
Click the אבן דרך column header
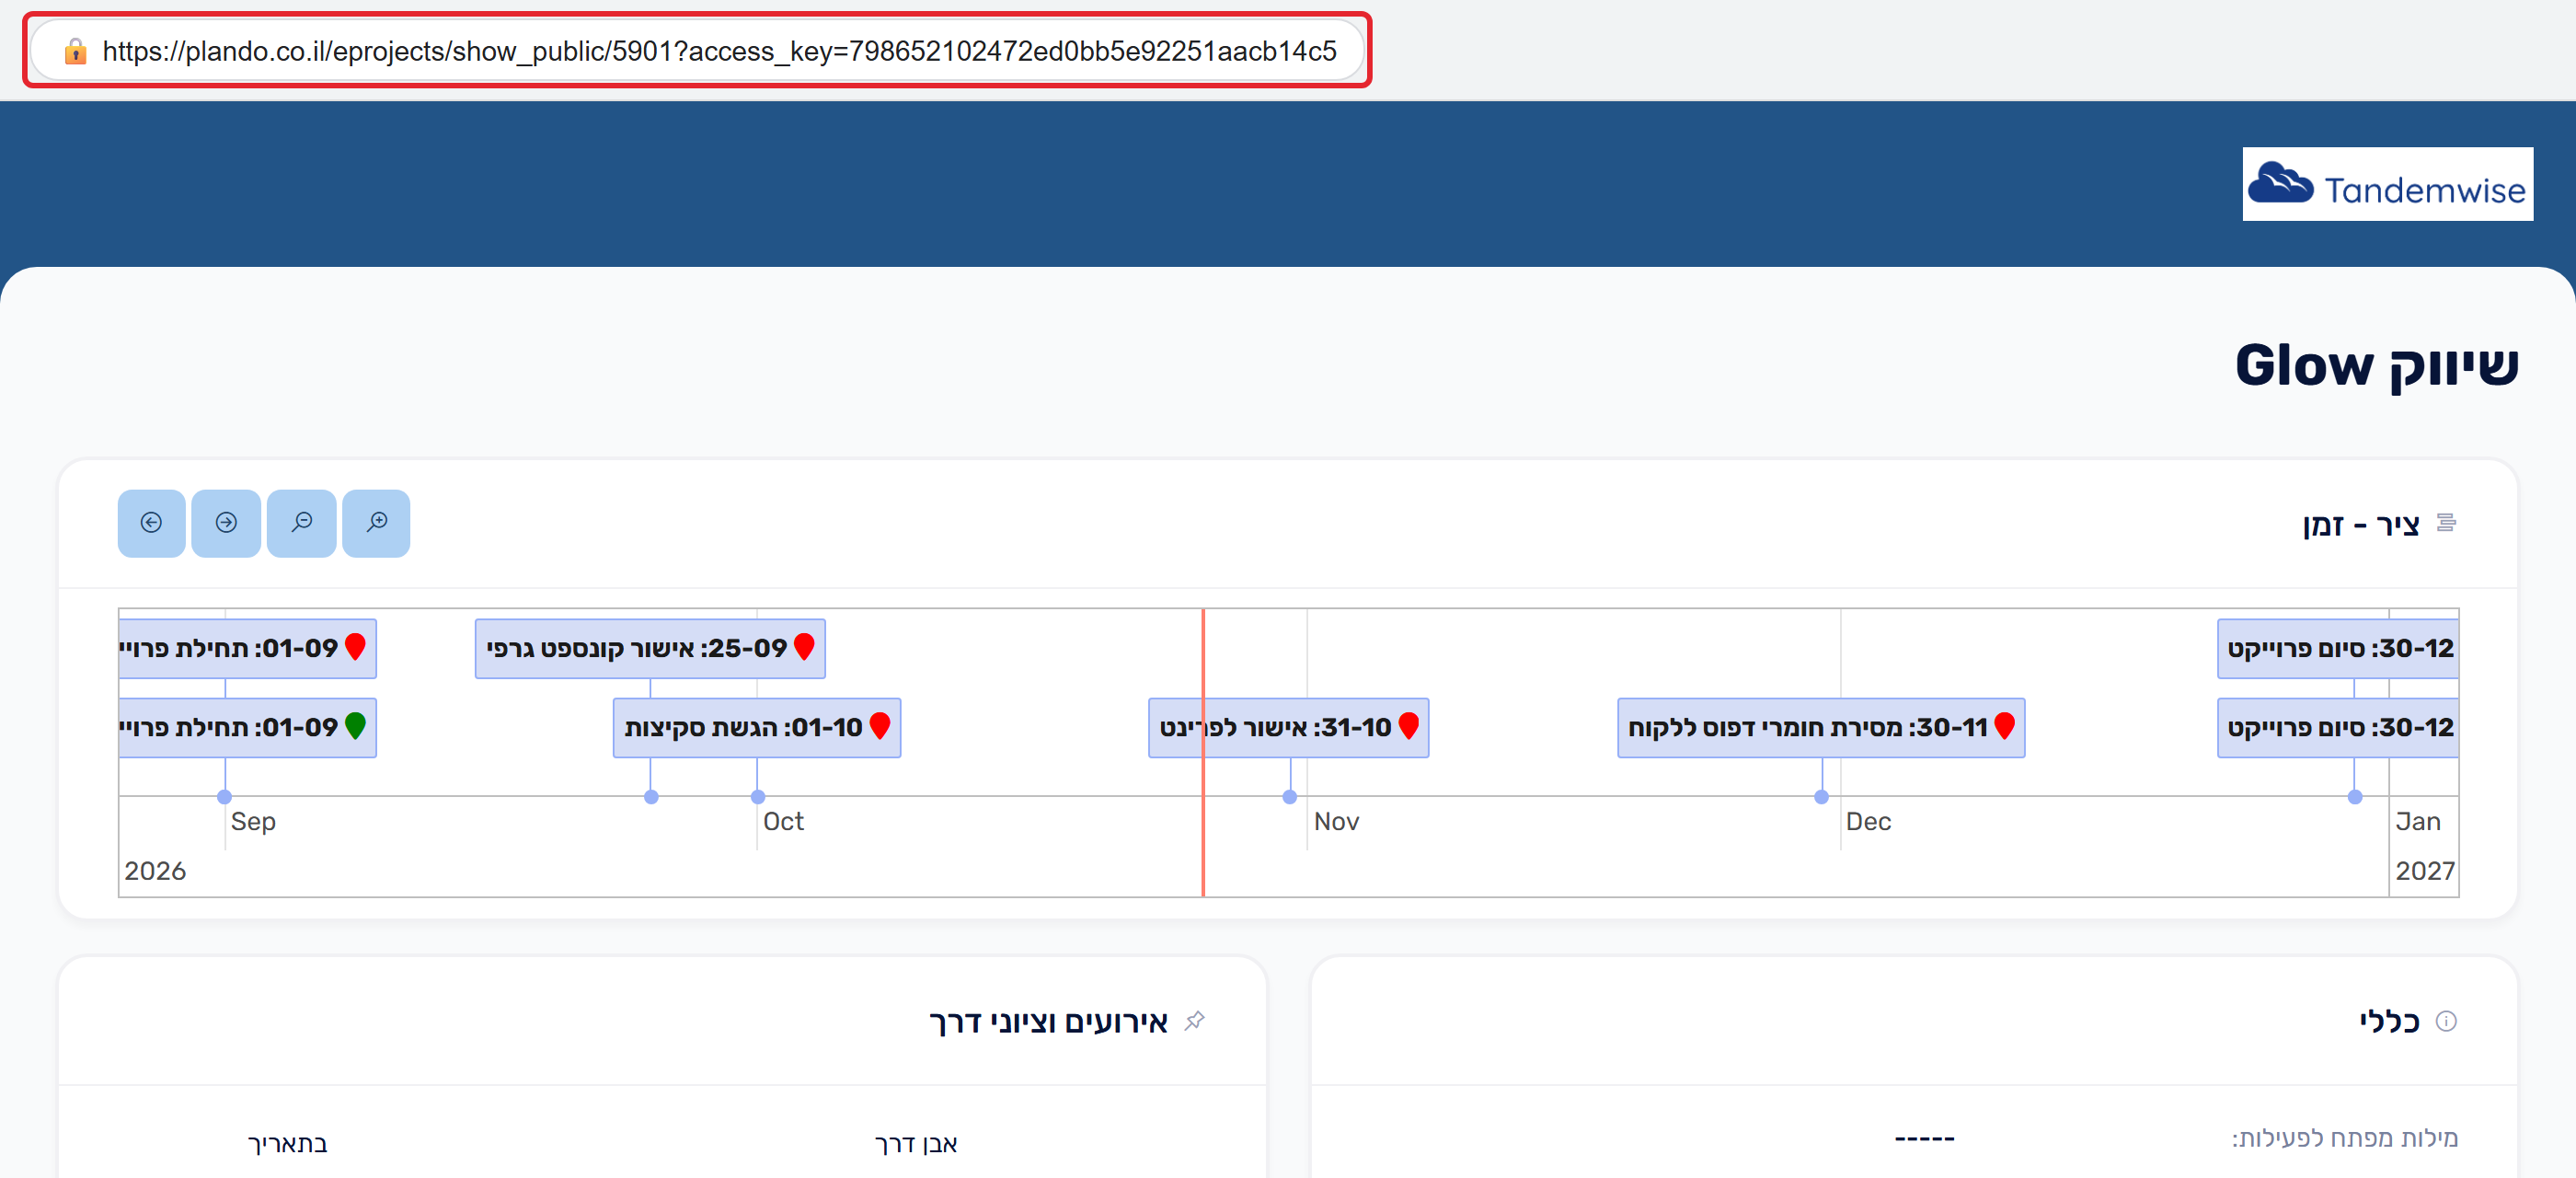(916, 1144)
